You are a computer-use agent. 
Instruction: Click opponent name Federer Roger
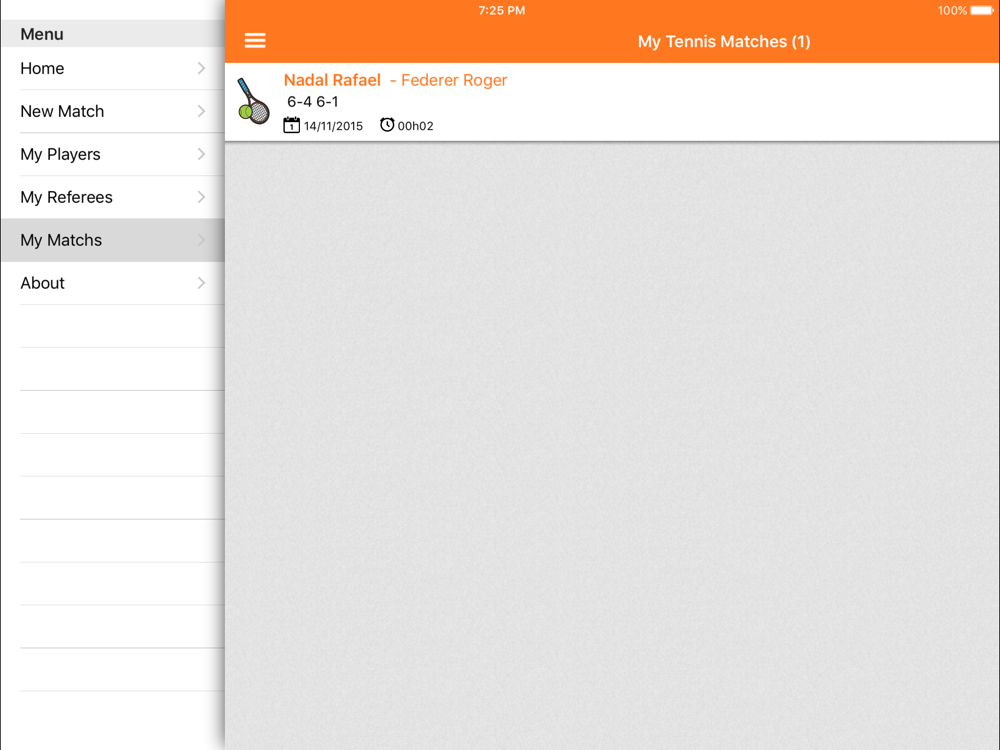[454, 80]
